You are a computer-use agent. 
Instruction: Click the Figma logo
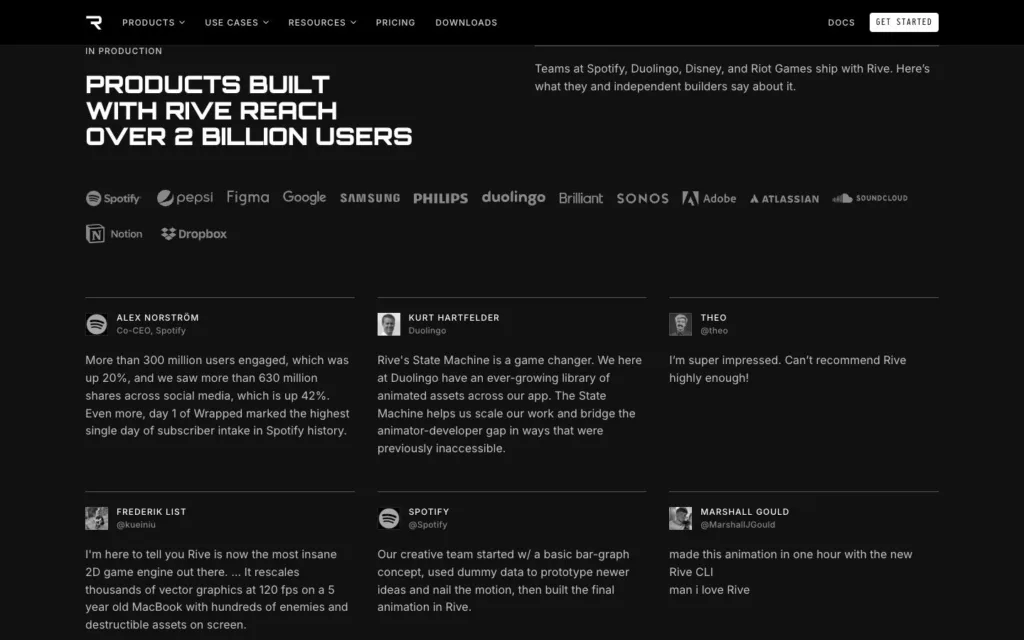click(x=248, y=197)
